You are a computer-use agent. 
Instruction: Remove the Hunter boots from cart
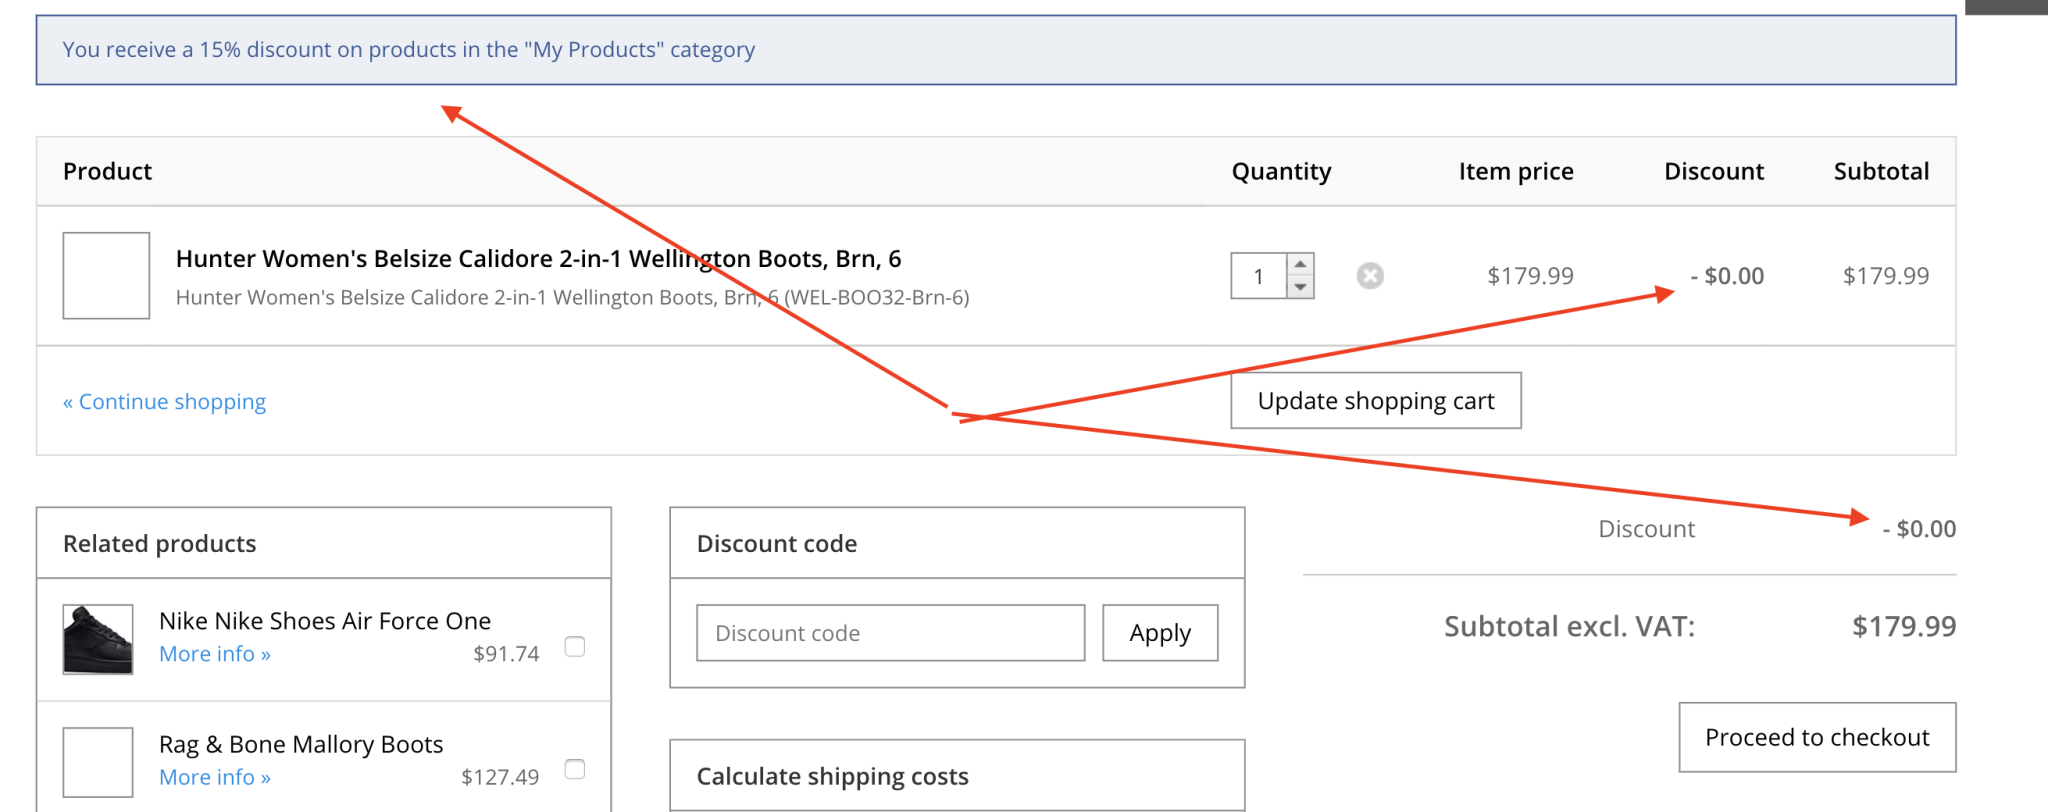(1370, 276)
